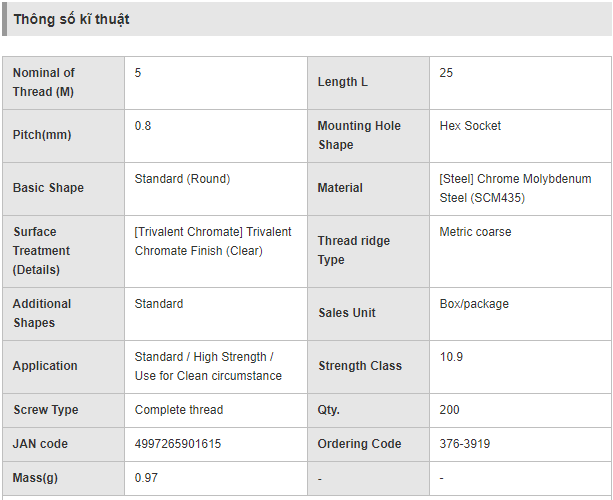Select the "Length L" label cell
613x500 pixels.
343,82
